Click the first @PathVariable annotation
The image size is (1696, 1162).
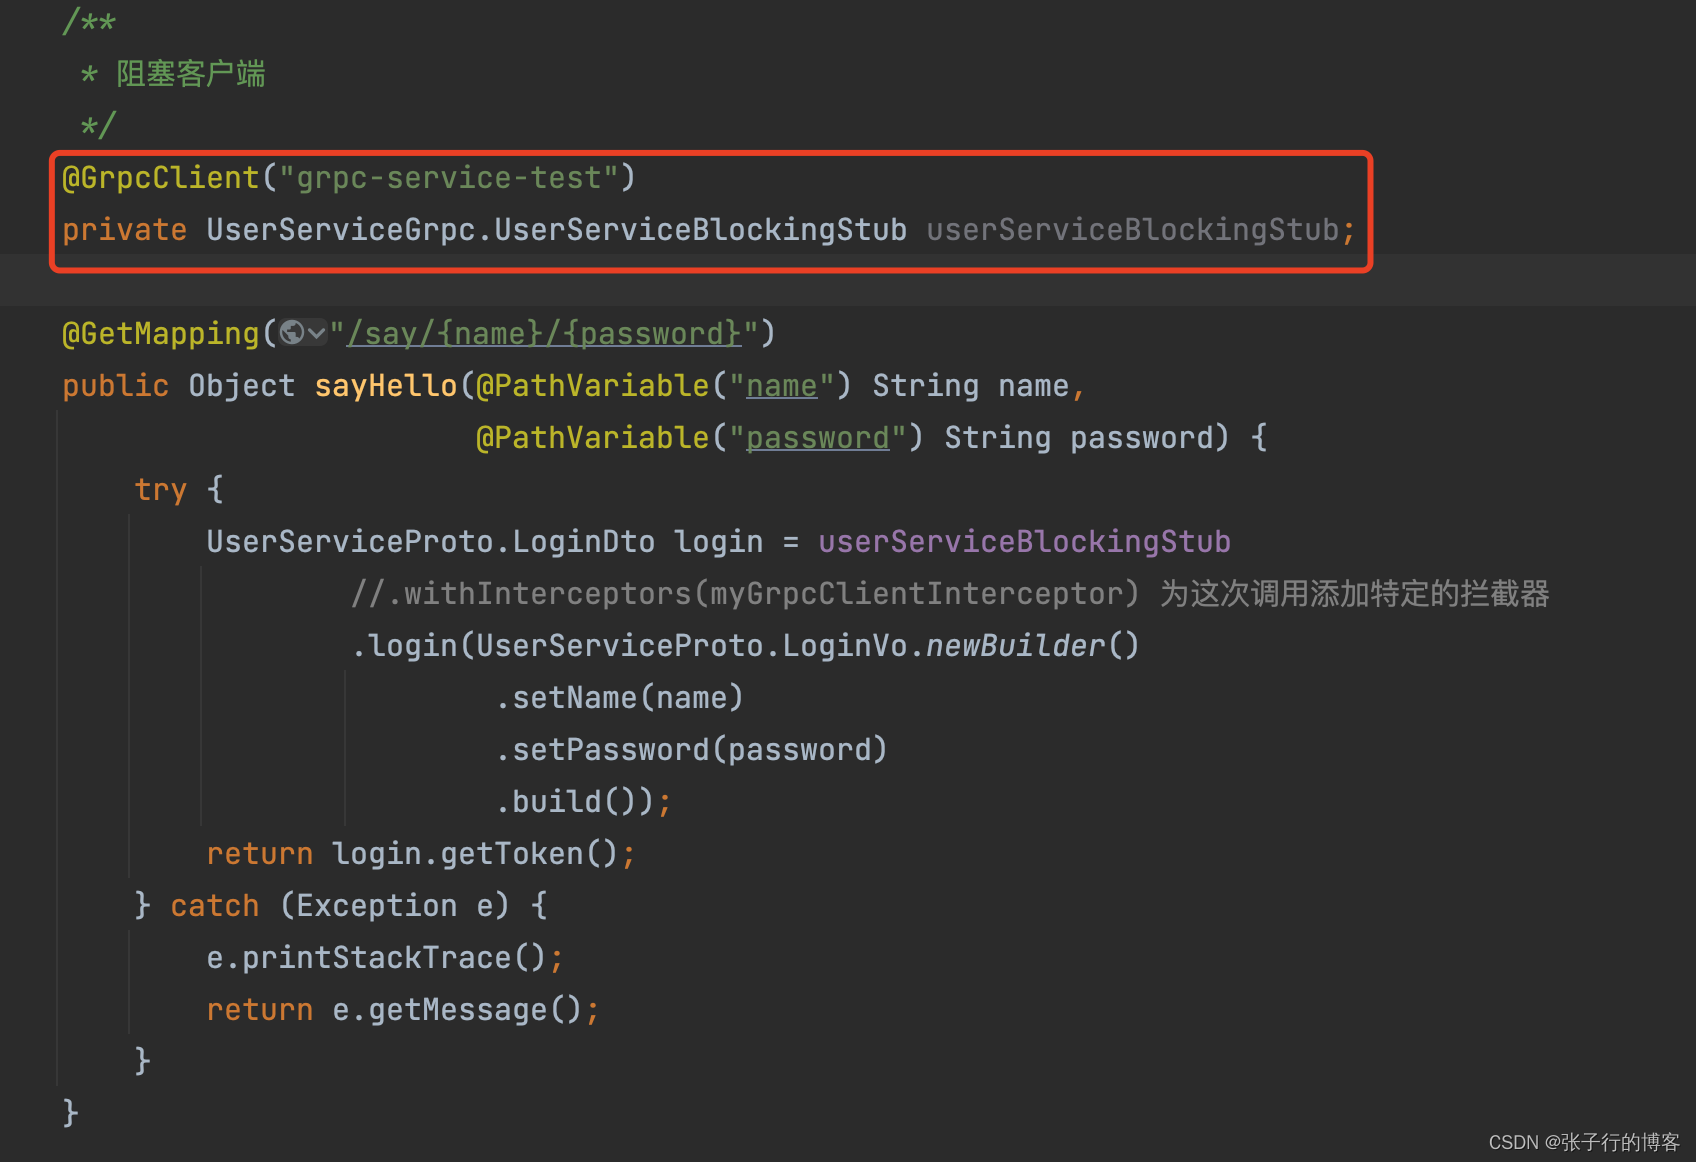point(592,385)
